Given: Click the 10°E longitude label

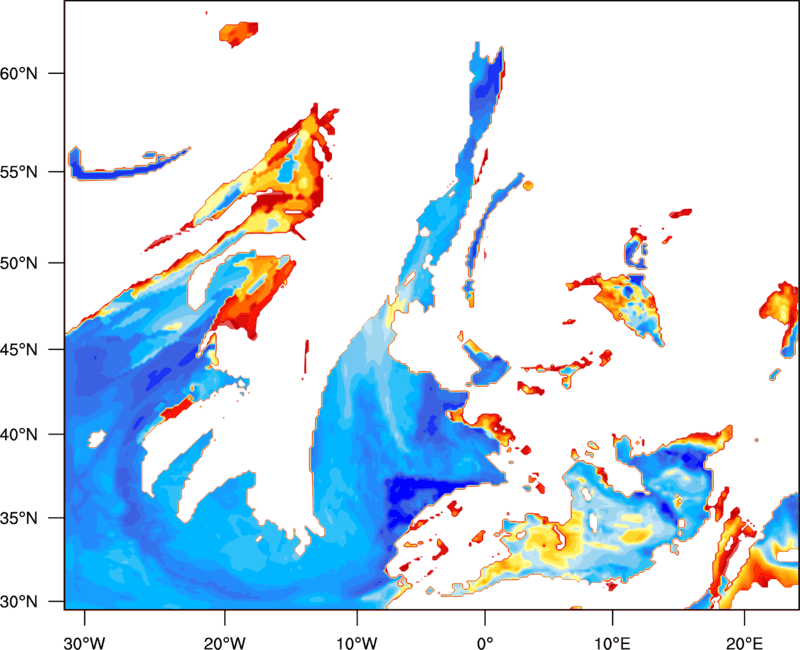Looking at the screenshot, I should (x=612, y=643).
